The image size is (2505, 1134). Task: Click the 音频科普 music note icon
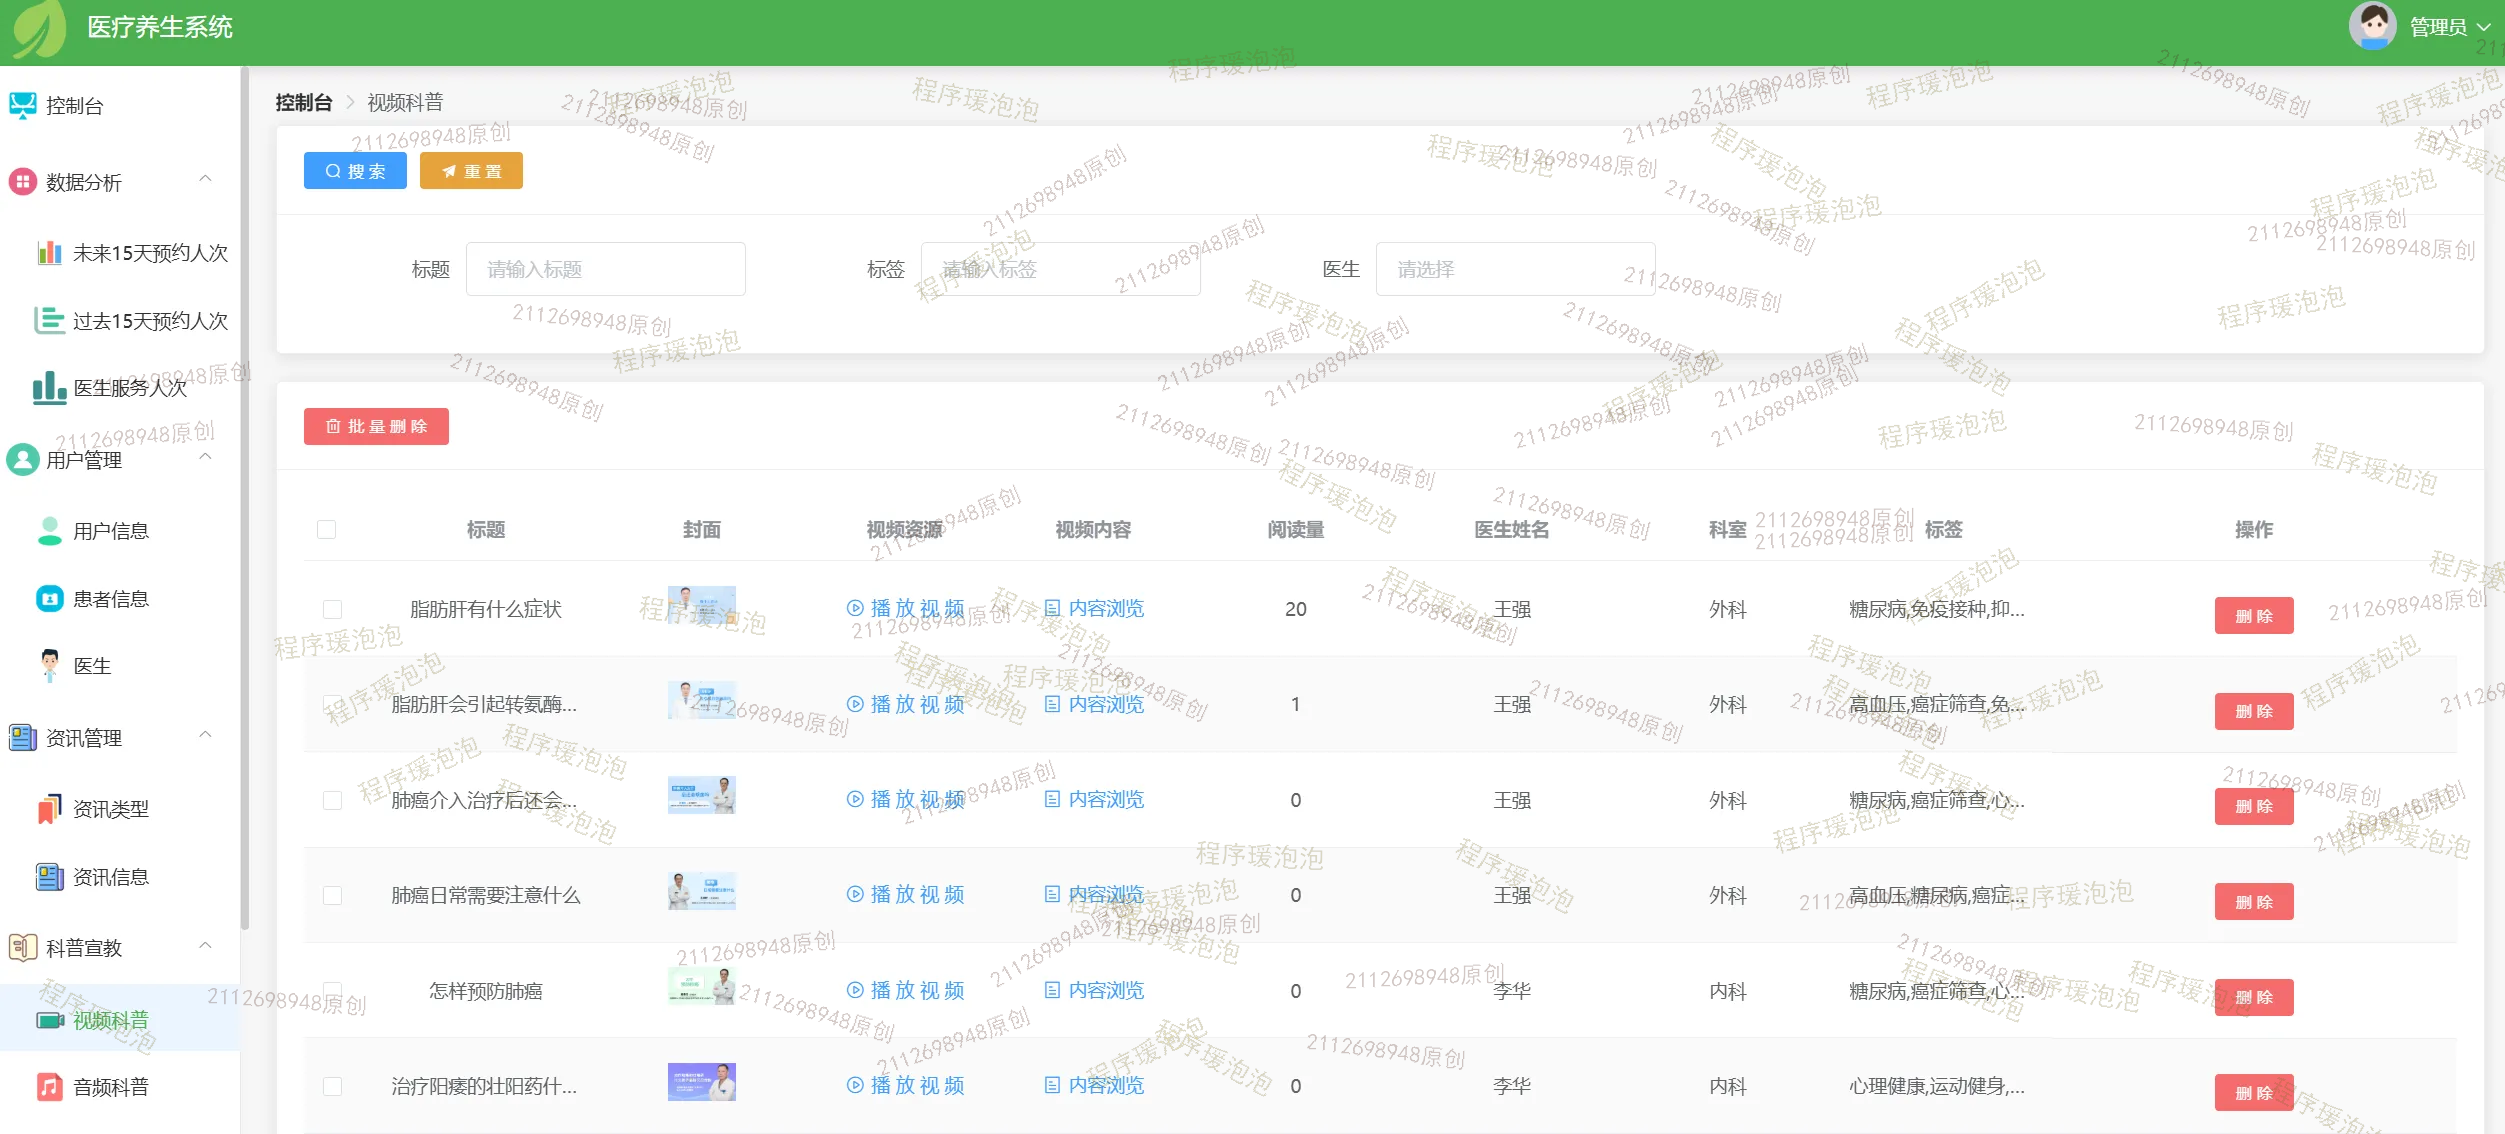pos(49,1086)
